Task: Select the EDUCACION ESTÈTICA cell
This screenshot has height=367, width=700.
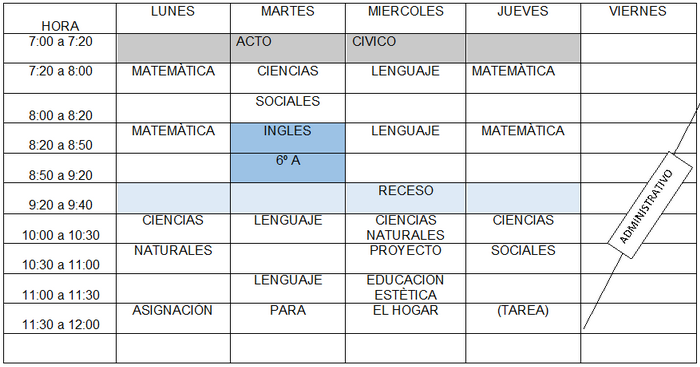Action: [405, 288]
